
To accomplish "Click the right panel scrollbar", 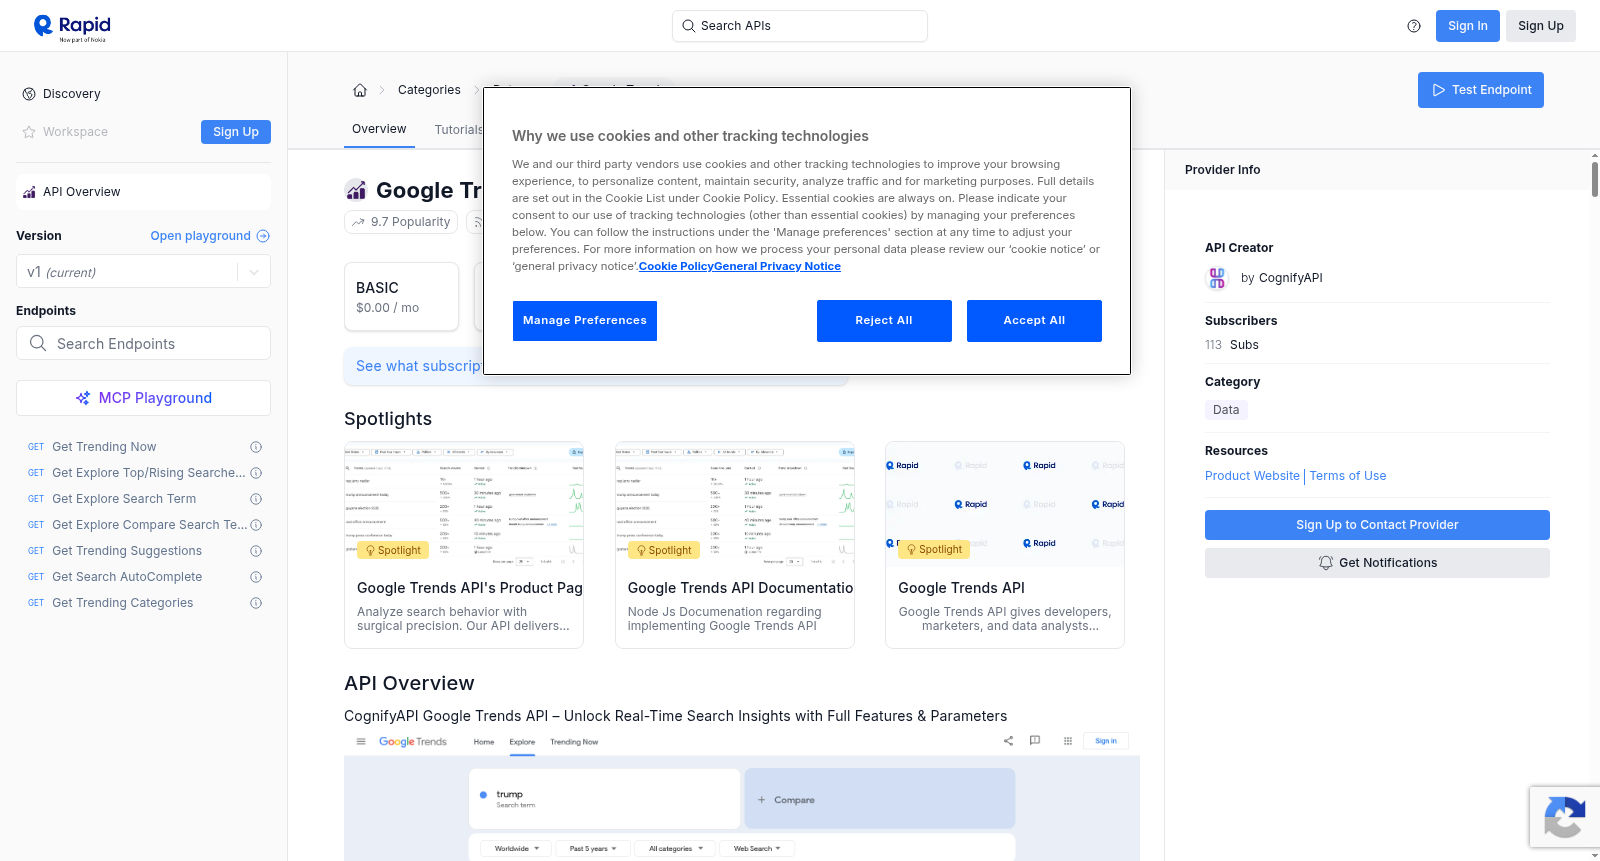I will [1595, 178].
